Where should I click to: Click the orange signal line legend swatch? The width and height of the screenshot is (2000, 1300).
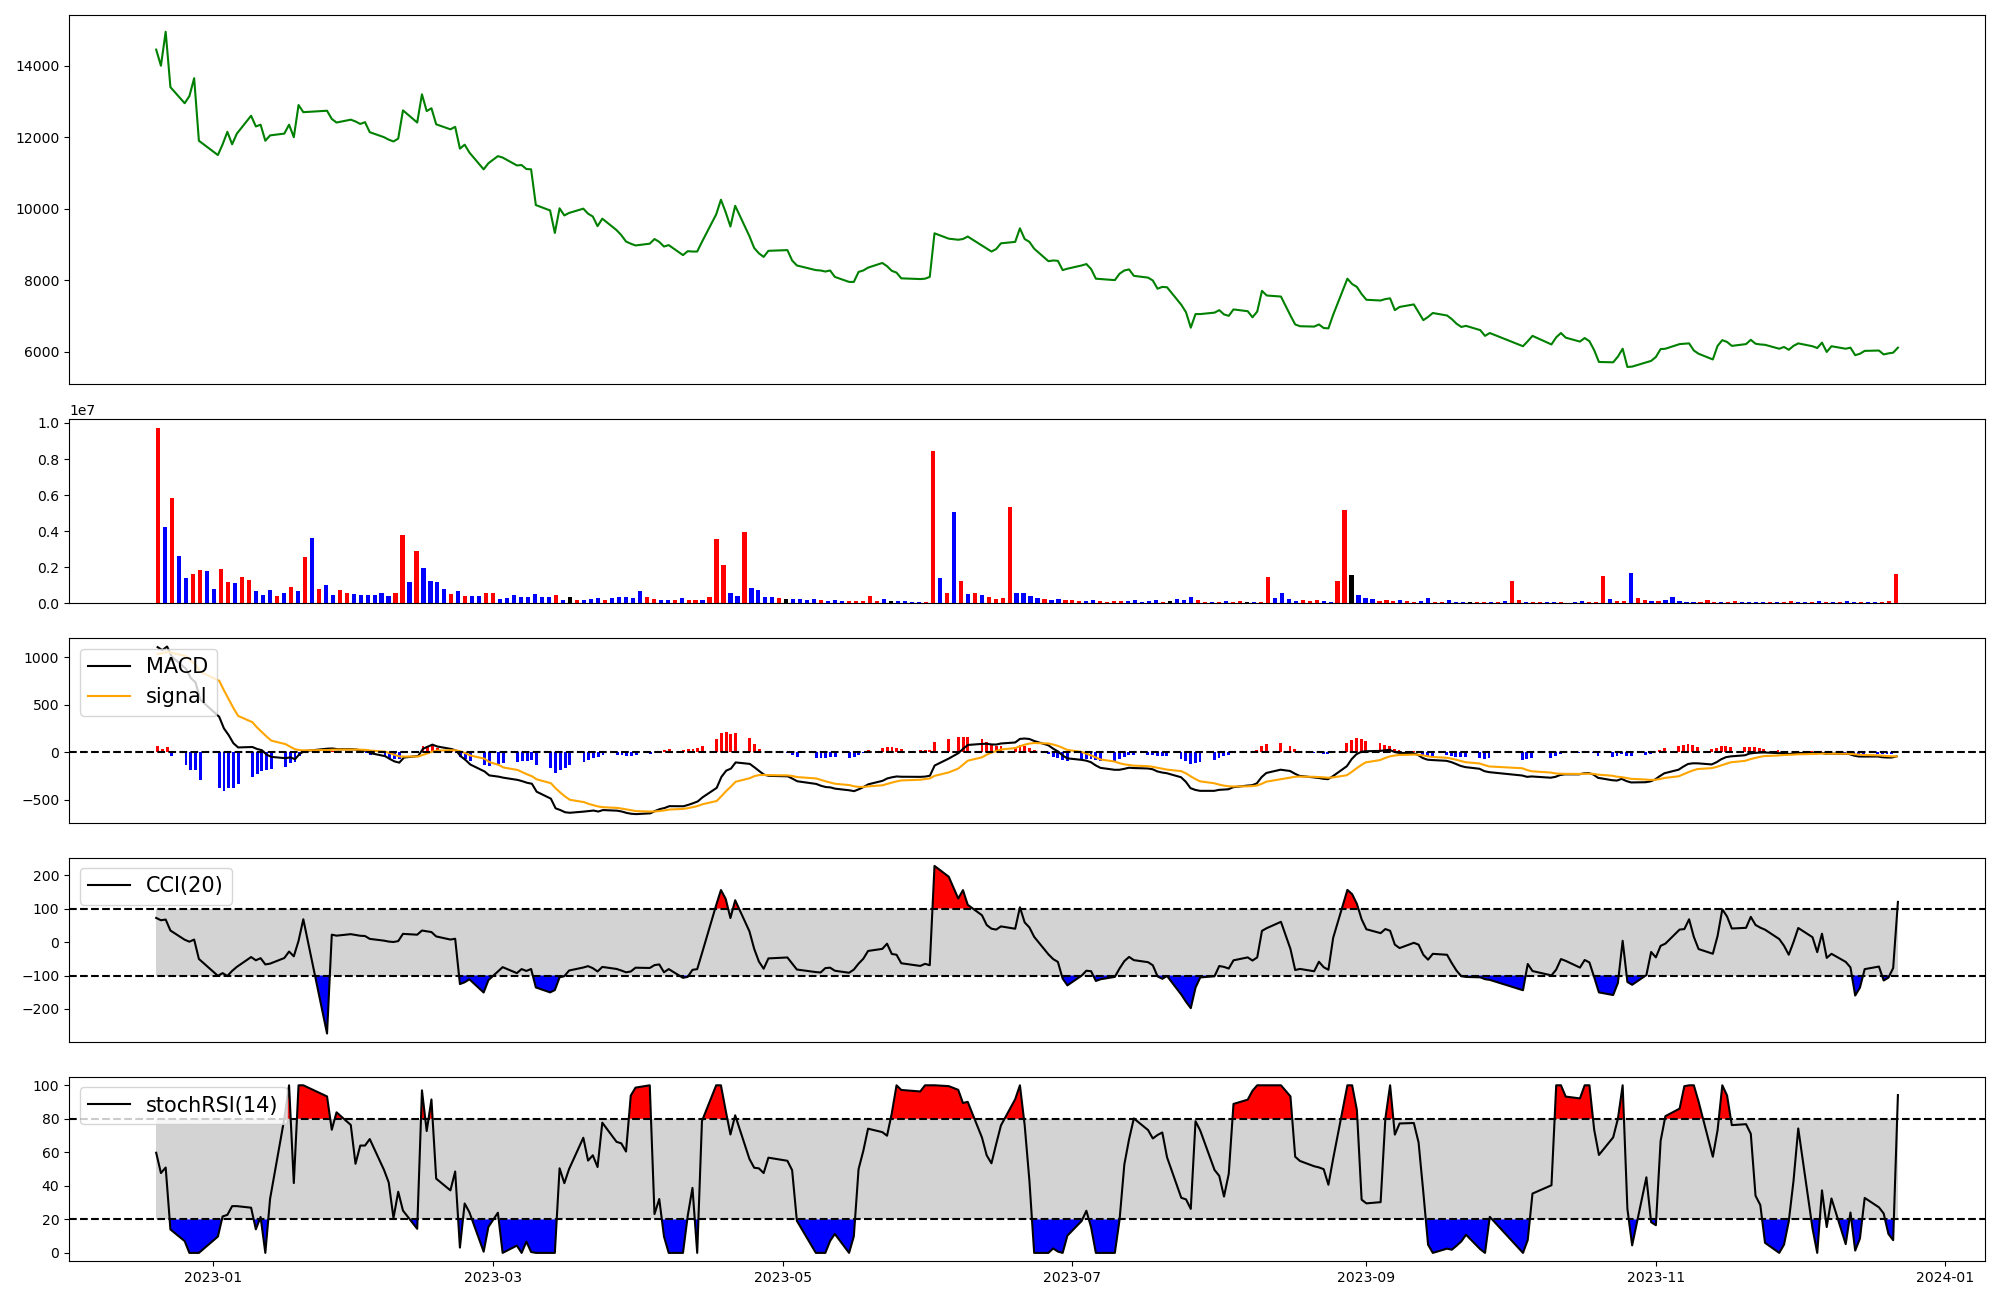[x=109, y=696]
